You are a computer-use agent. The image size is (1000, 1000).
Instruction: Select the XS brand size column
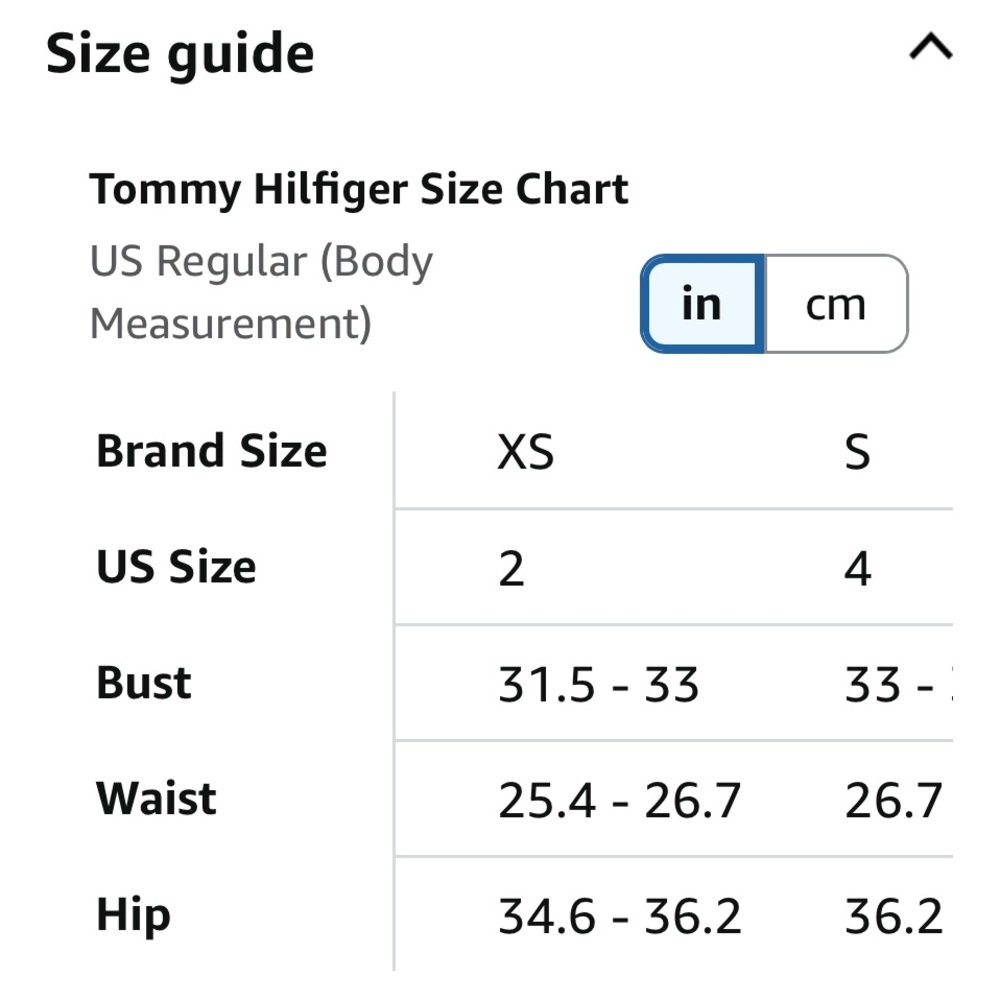coord(525,452)
